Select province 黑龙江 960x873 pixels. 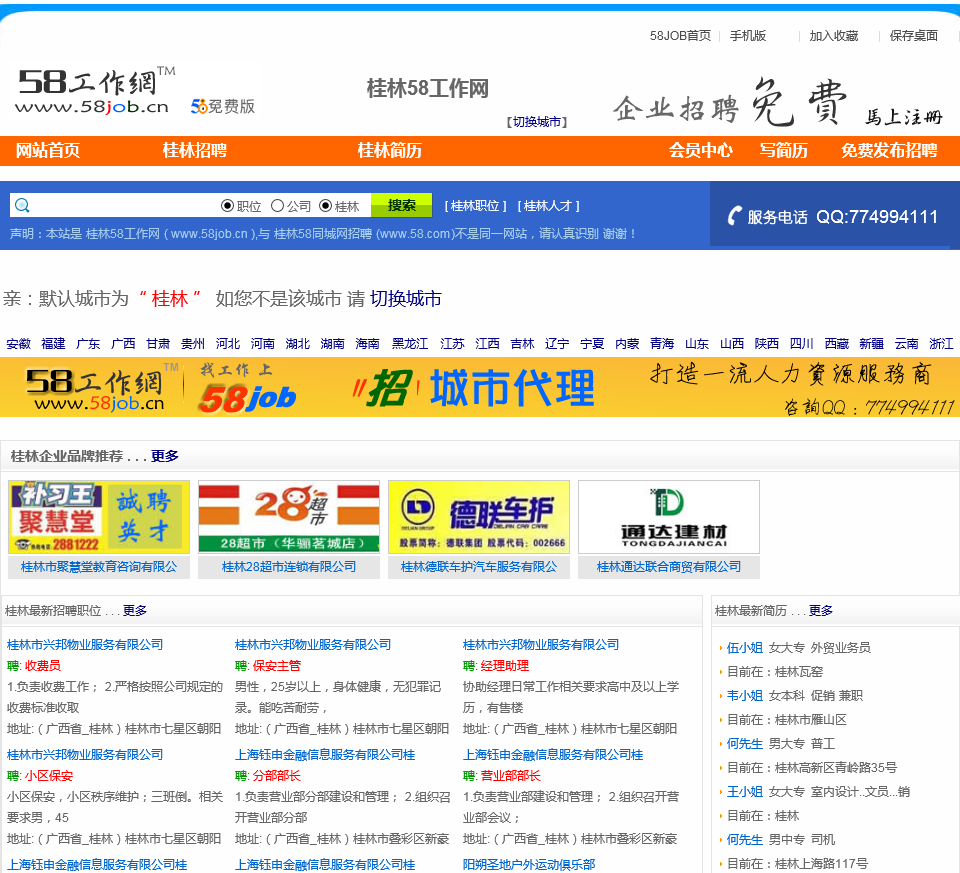(x=410, y=343)
